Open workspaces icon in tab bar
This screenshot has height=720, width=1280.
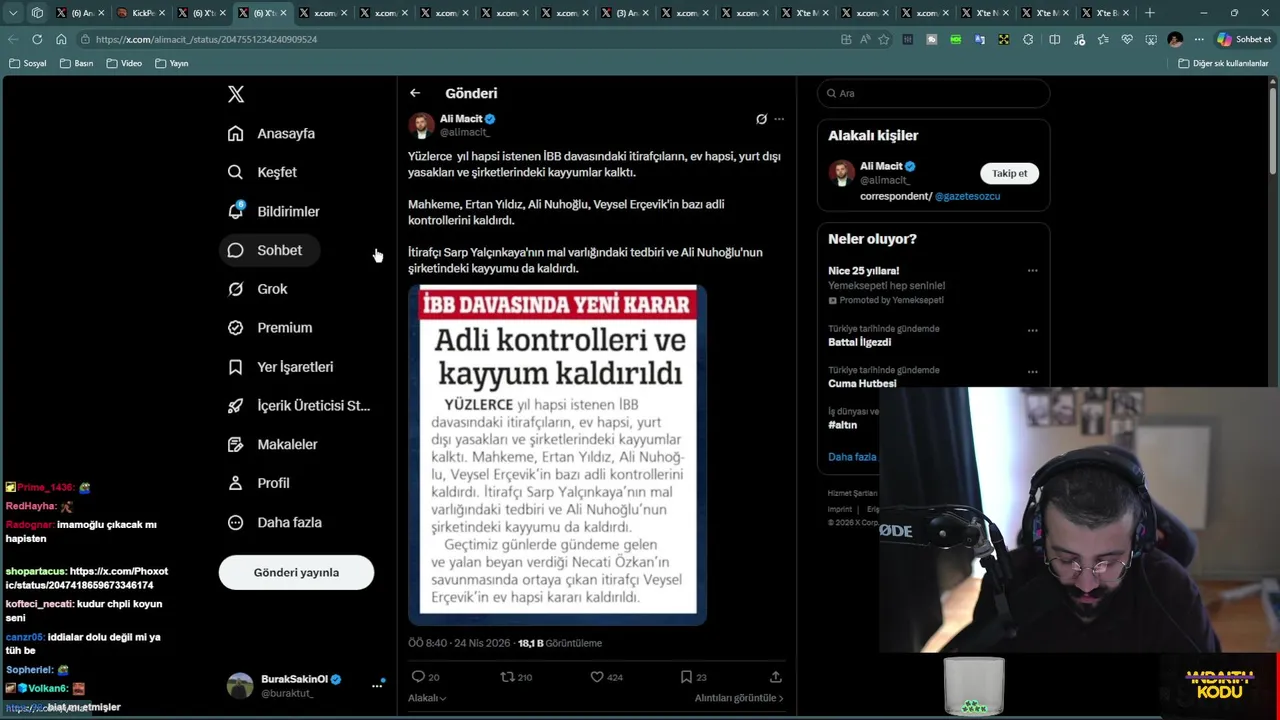coord(38,13)
